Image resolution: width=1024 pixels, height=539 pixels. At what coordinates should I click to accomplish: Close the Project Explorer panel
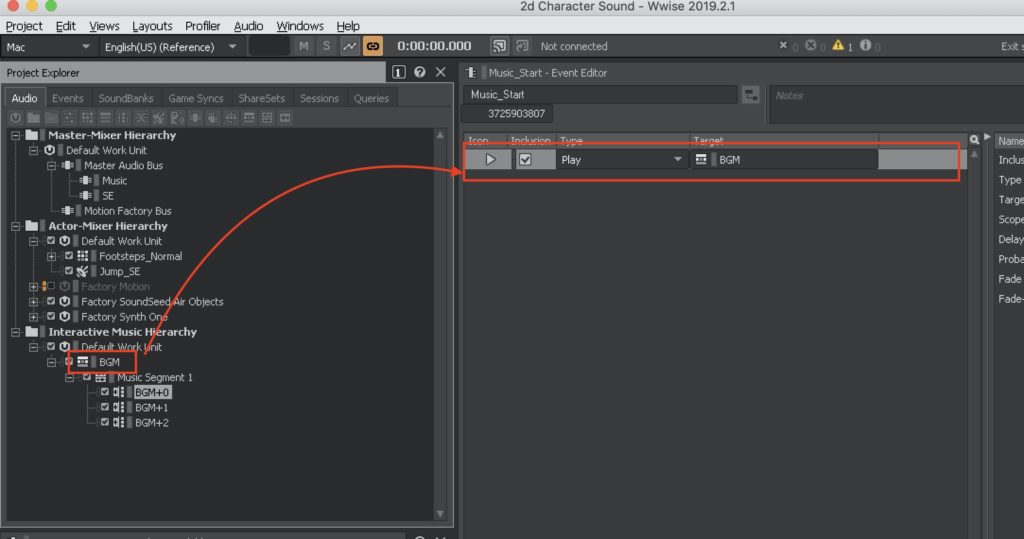(441, 72)
